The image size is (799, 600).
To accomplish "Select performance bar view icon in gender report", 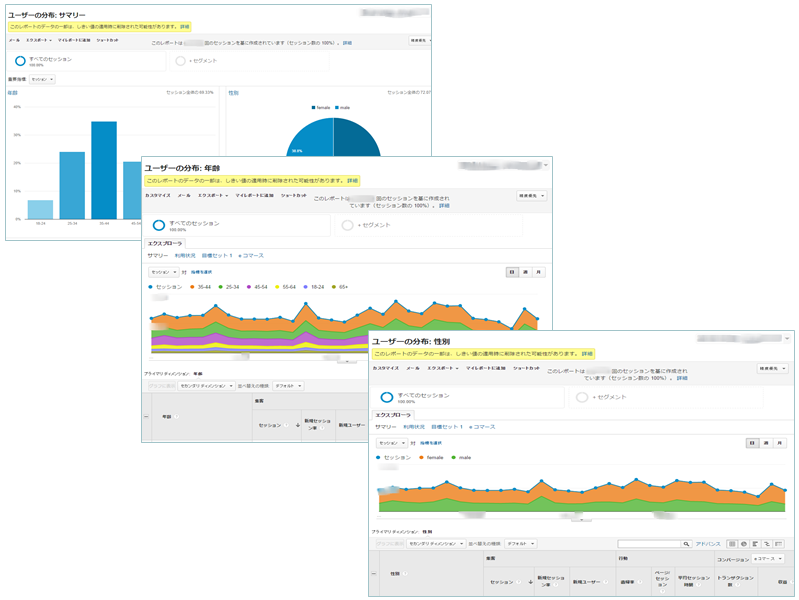I will coord(757,544).
